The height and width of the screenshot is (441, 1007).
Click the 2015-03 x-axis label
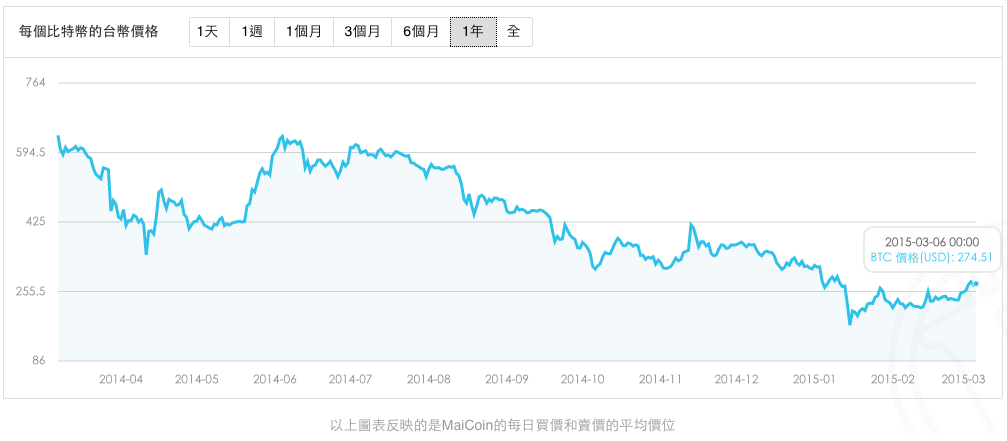coord(965,379)
